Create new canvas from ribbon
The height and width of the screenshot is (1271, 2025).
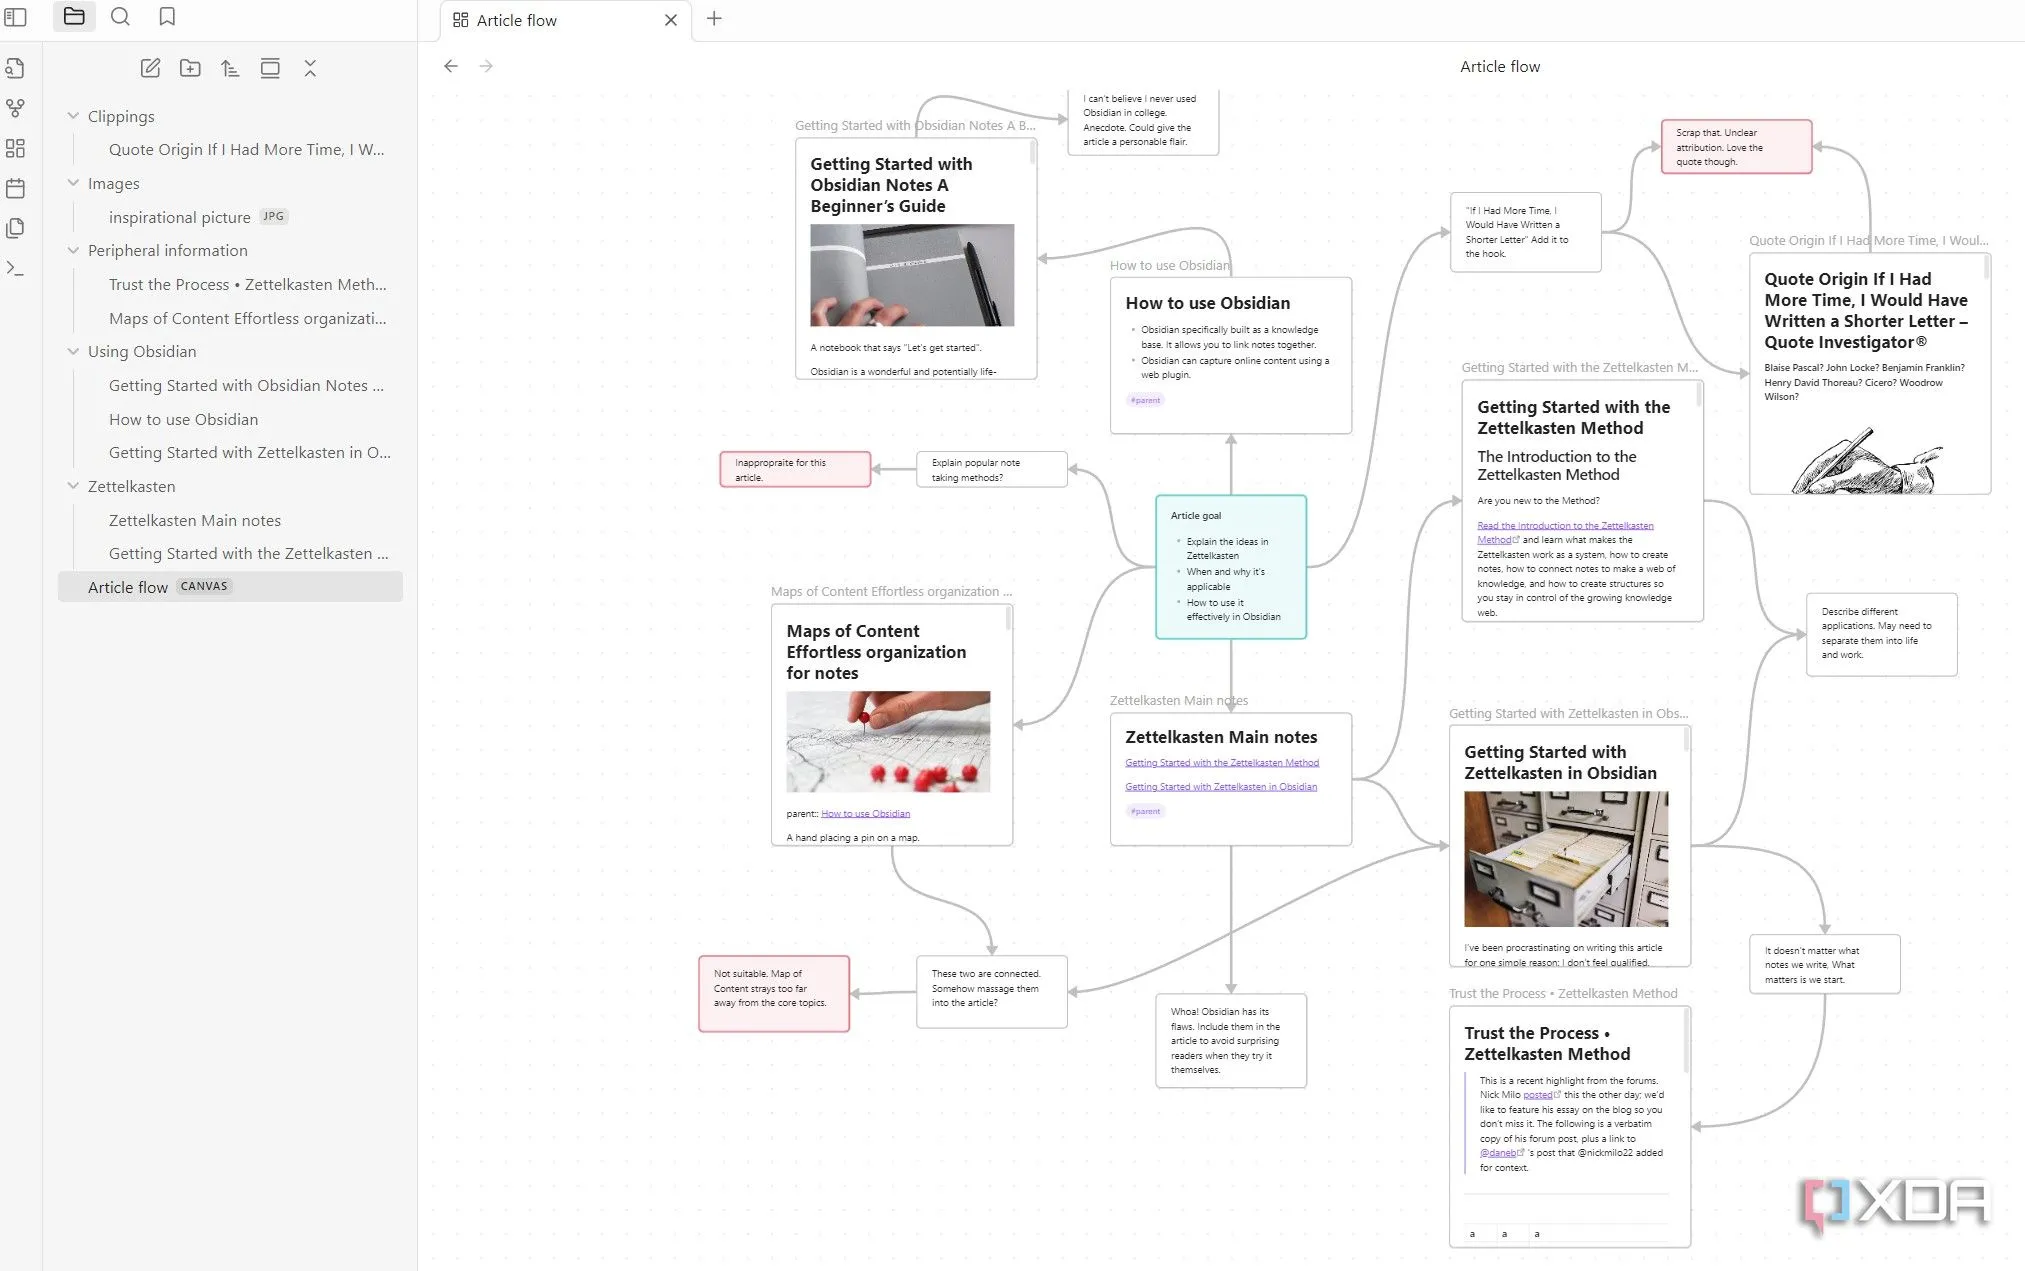coord(15,148)
